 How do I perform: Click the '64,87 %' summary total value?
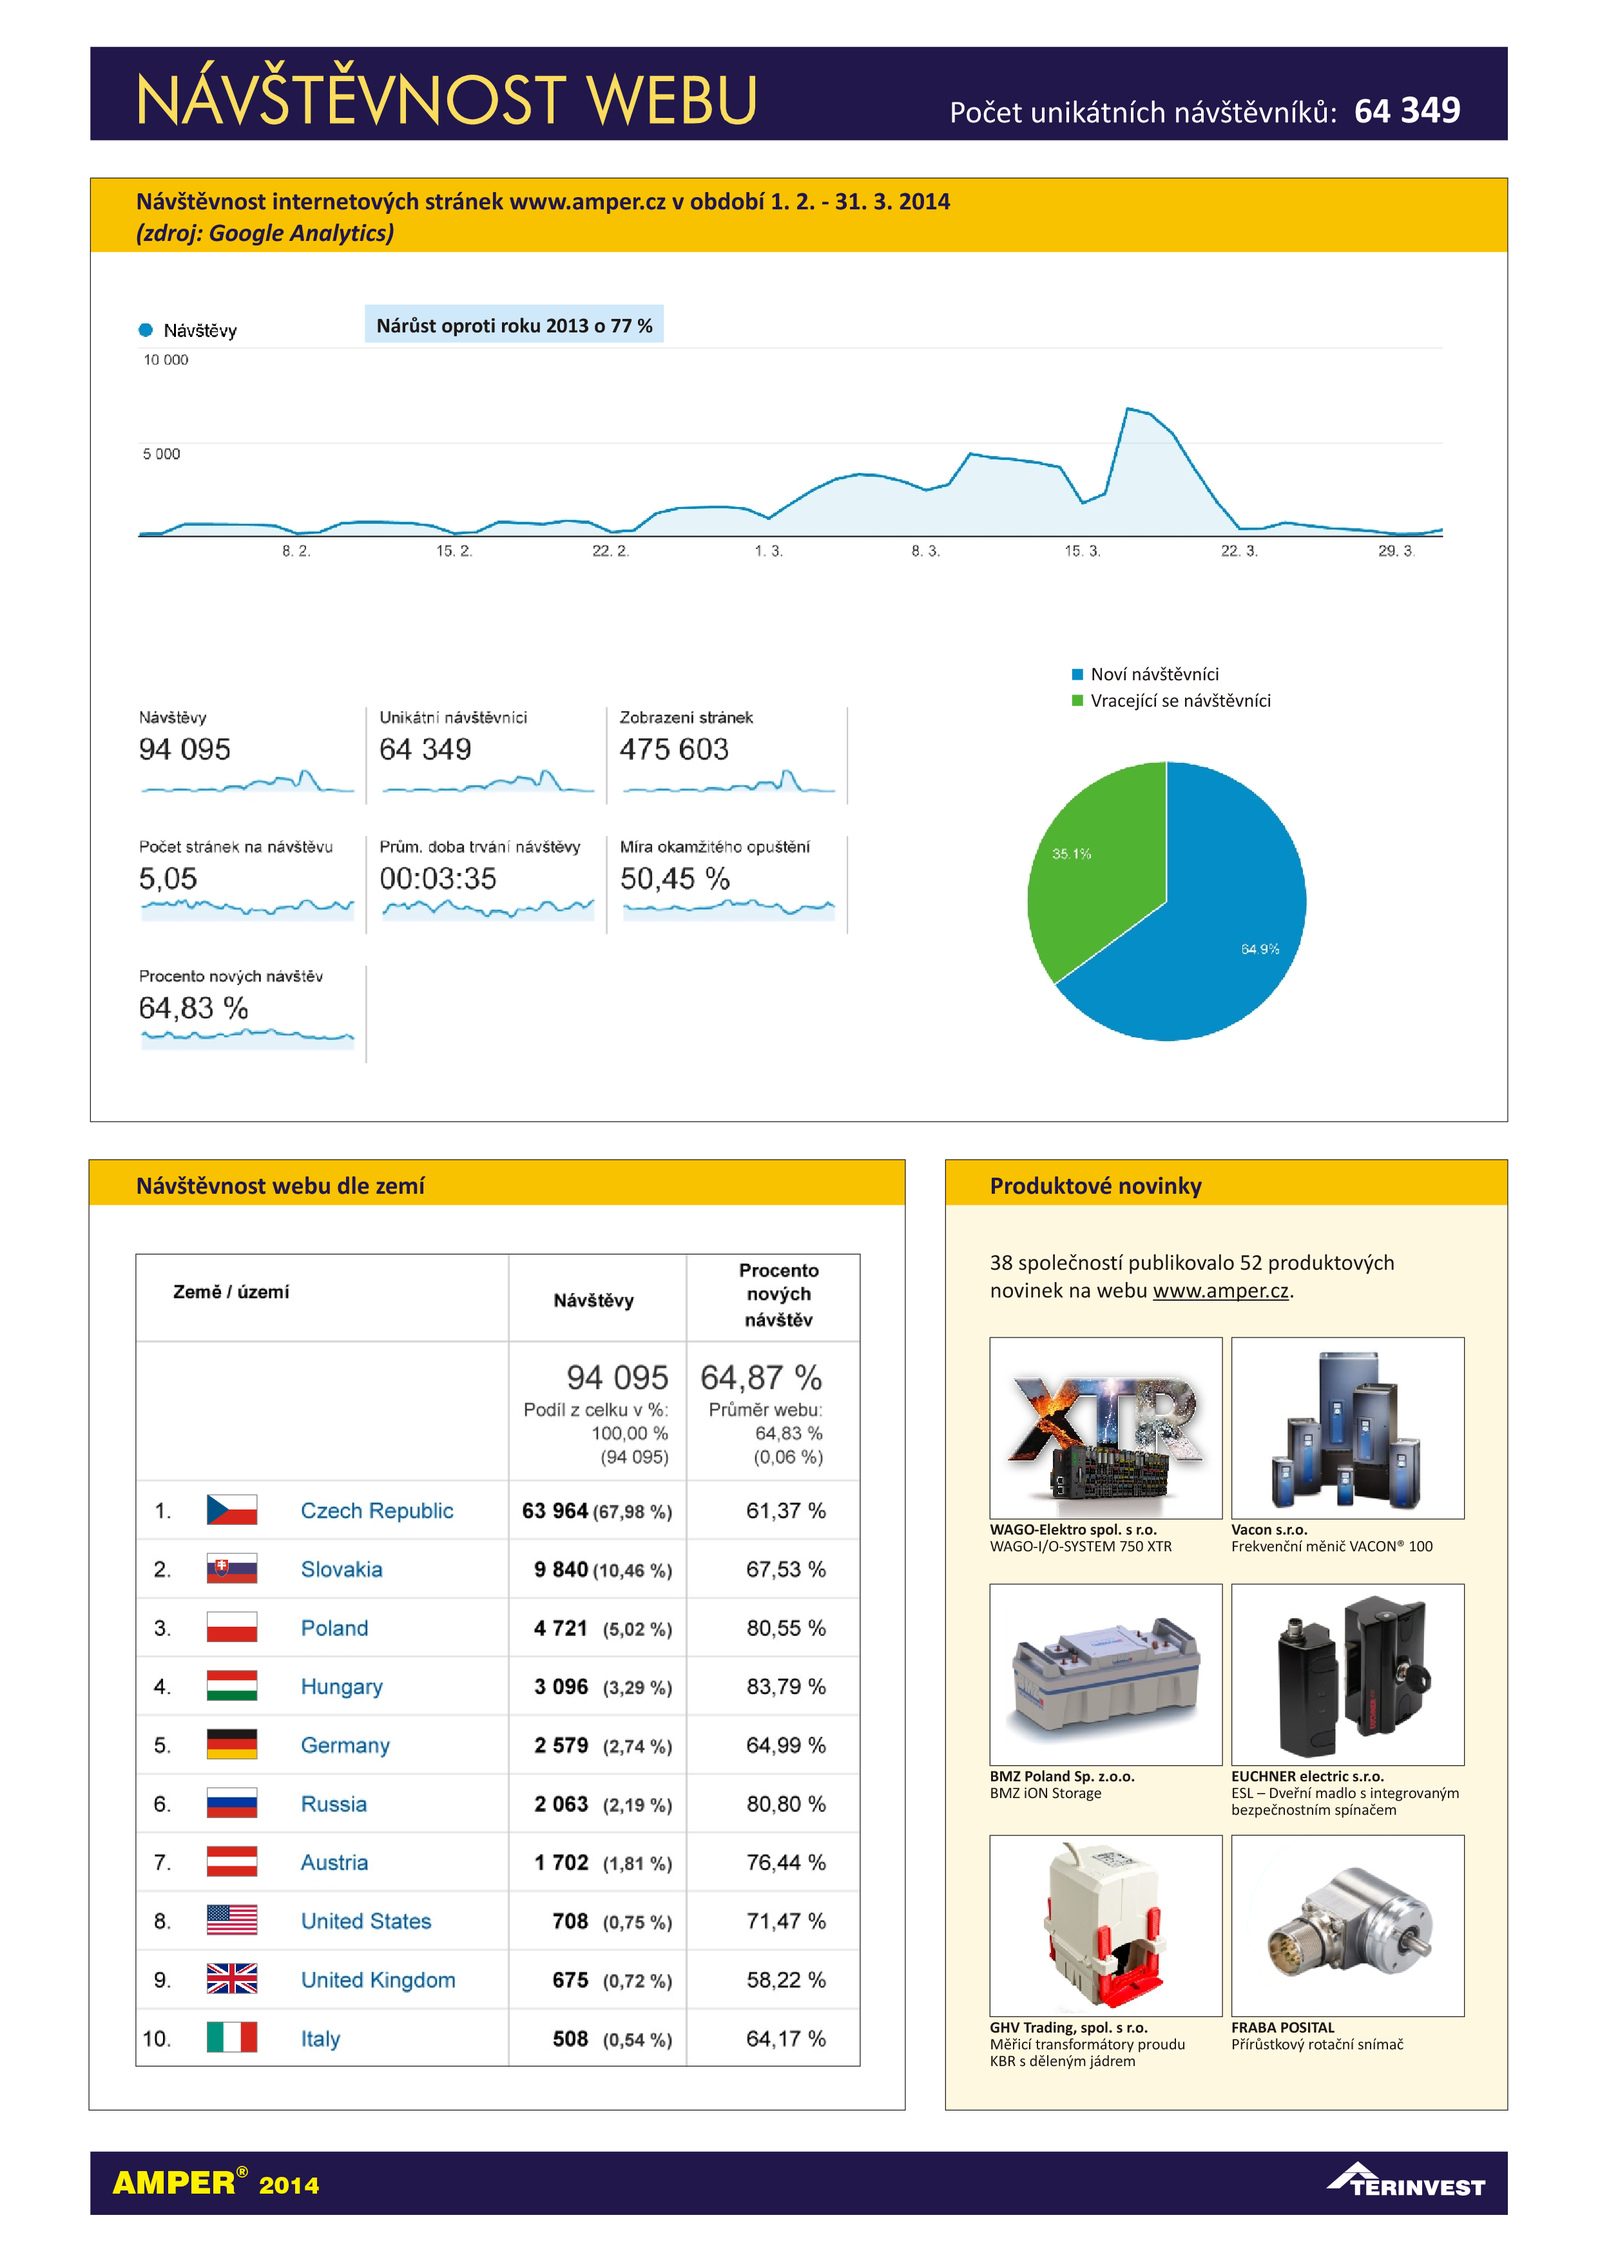pos(761,1378)
